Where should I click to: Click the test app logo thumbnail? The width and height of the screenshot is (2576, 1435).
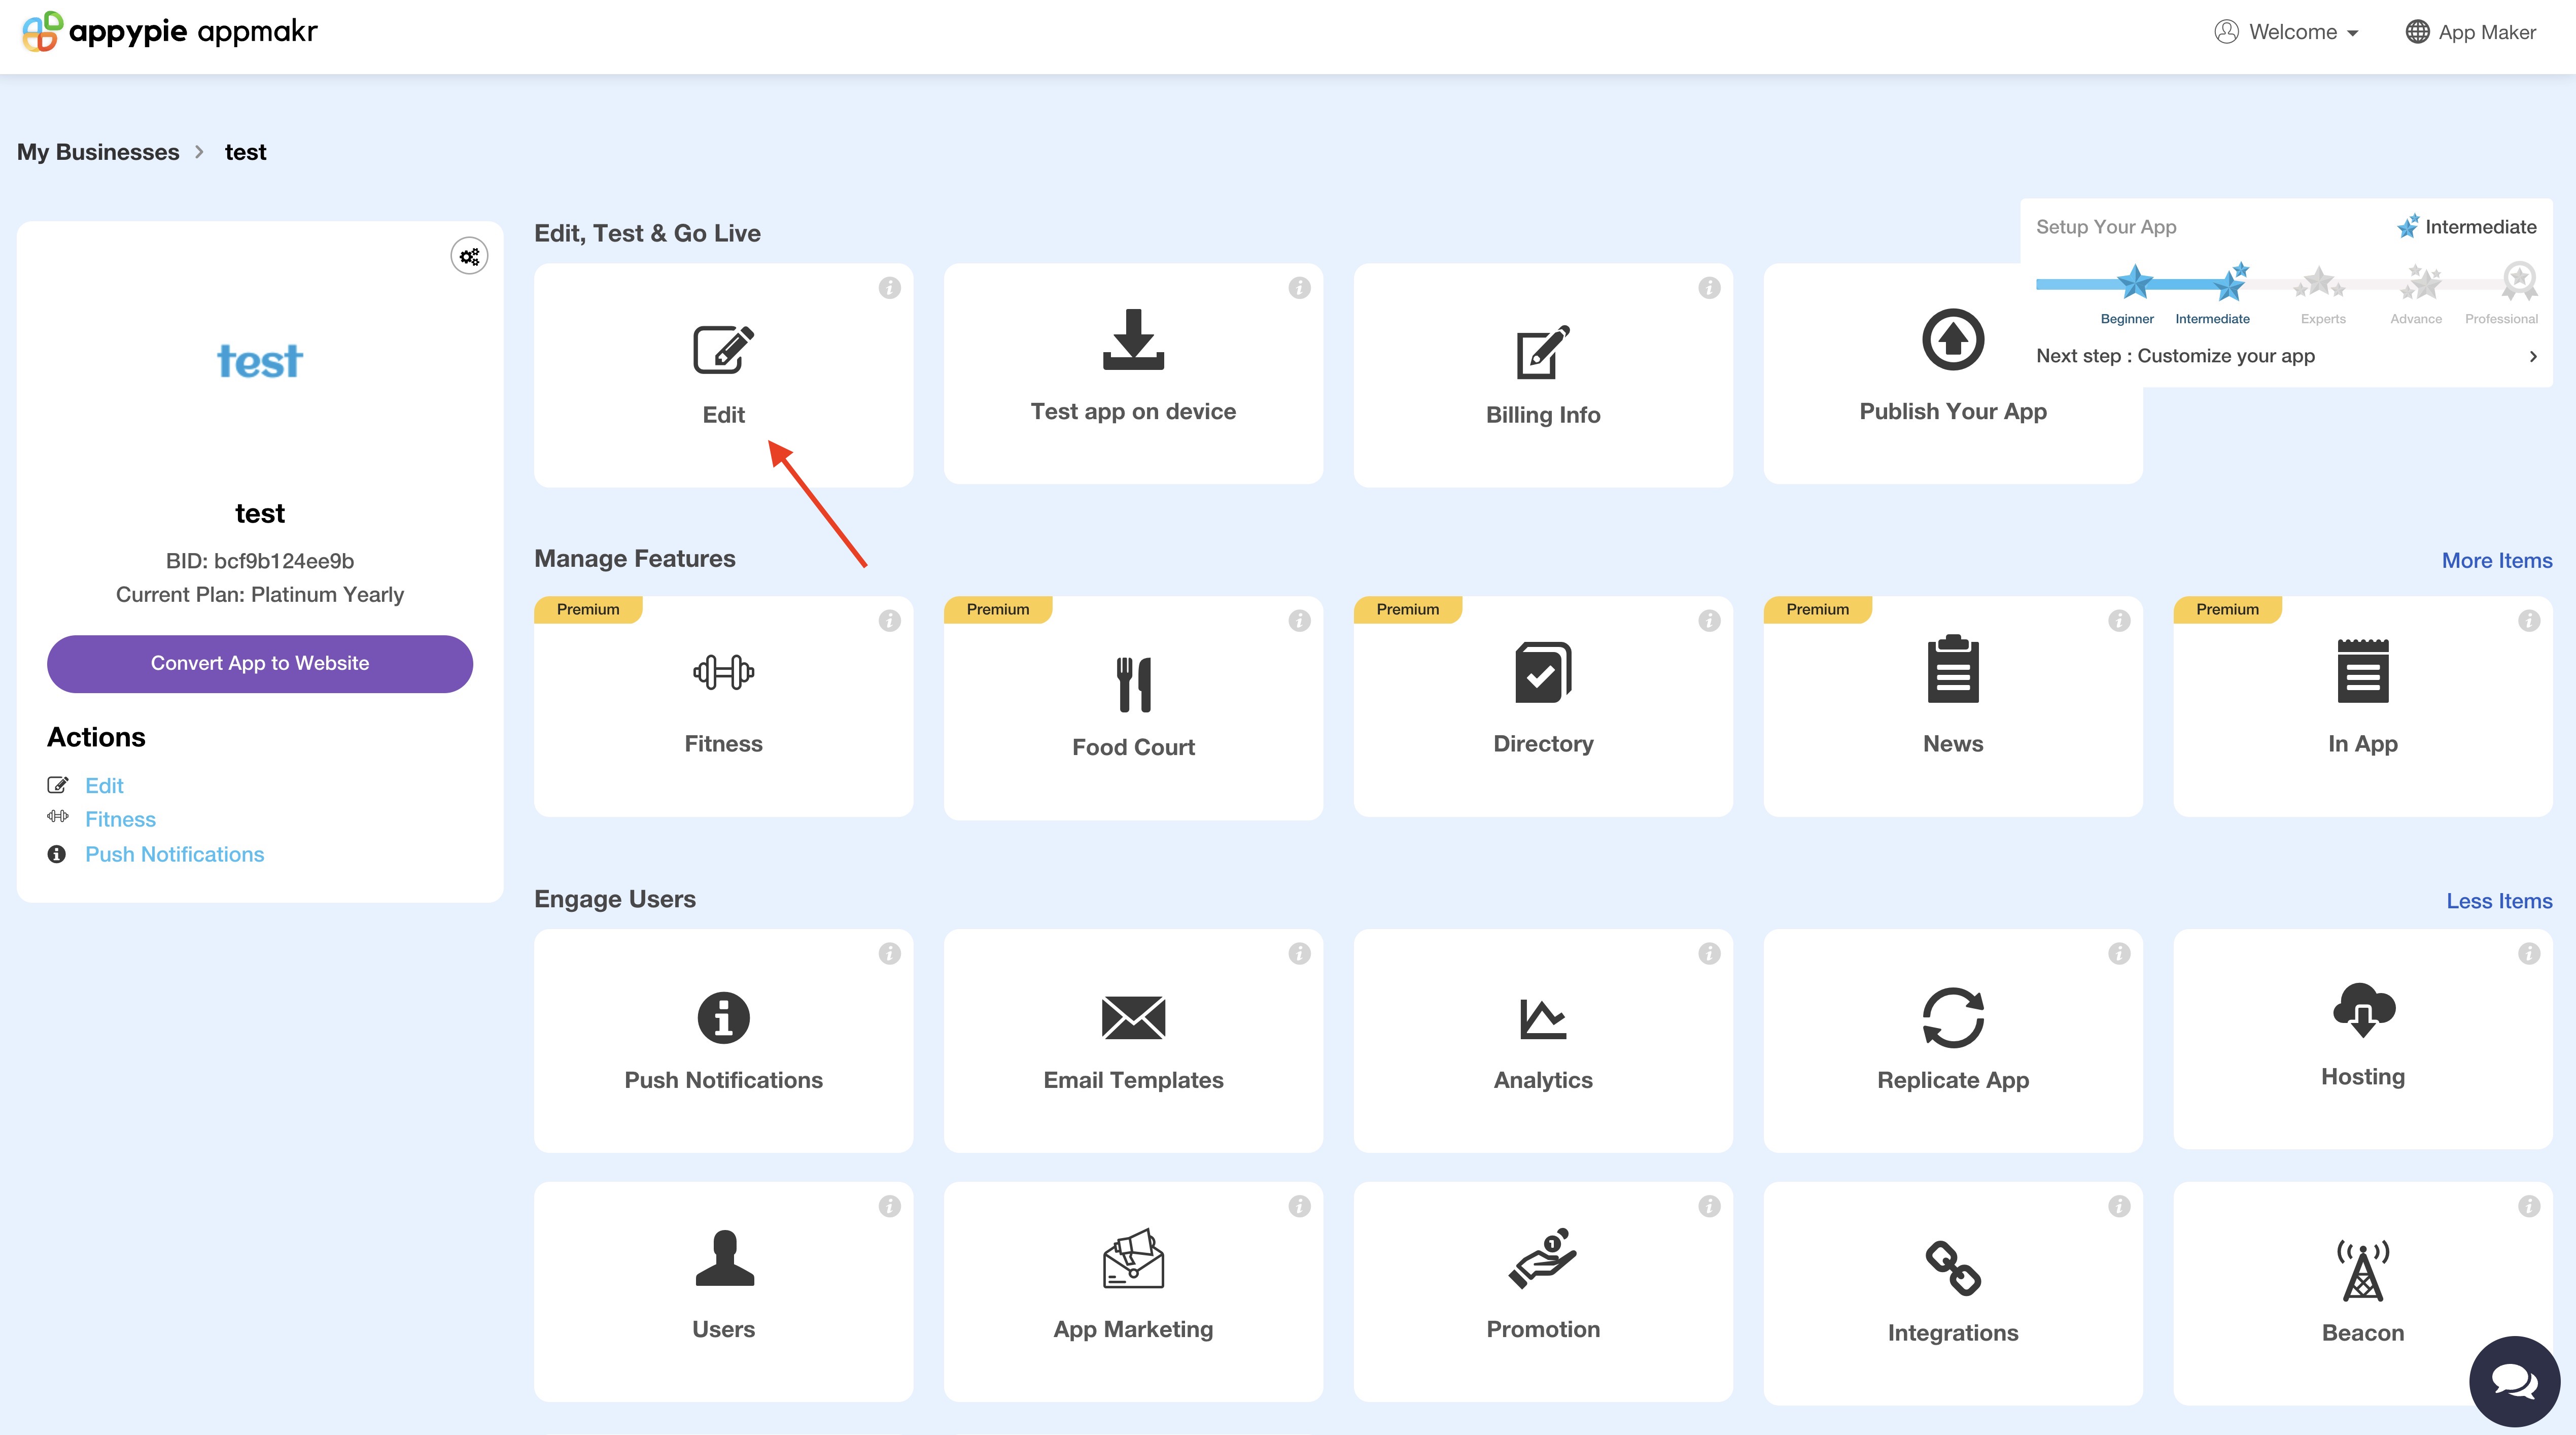pos(260,361)
